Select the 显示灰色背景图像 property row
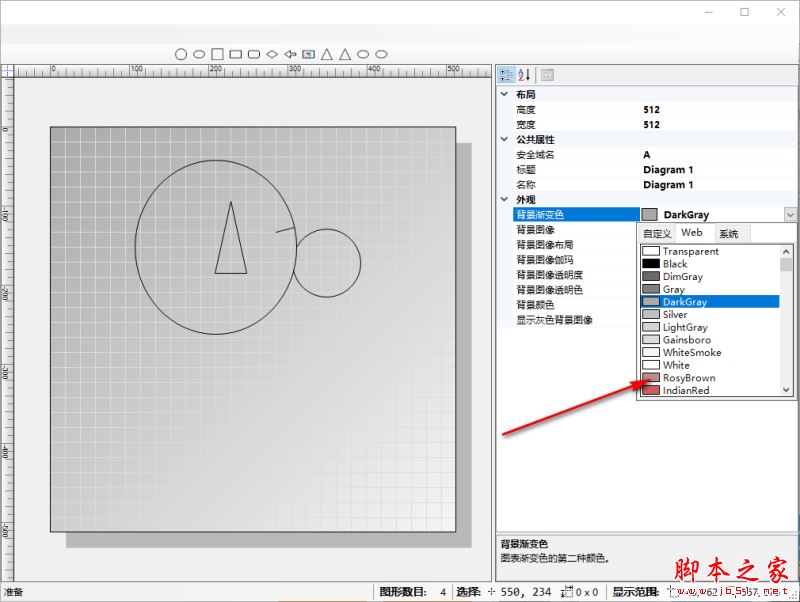Viewport: 800px width, 602px height. [x=577, y=320]
